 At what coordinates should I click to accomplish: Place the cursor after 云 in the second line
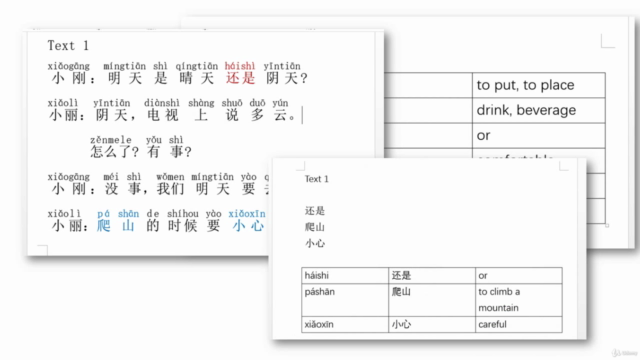(x=288, y=115)
